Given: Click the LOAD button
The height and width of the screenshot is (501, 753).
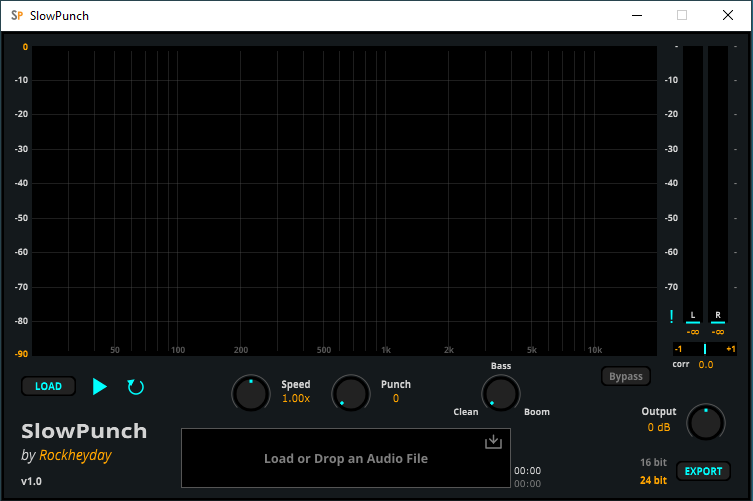Looking at the screenshot, I should pyautogui.click(x=48, y=386).
